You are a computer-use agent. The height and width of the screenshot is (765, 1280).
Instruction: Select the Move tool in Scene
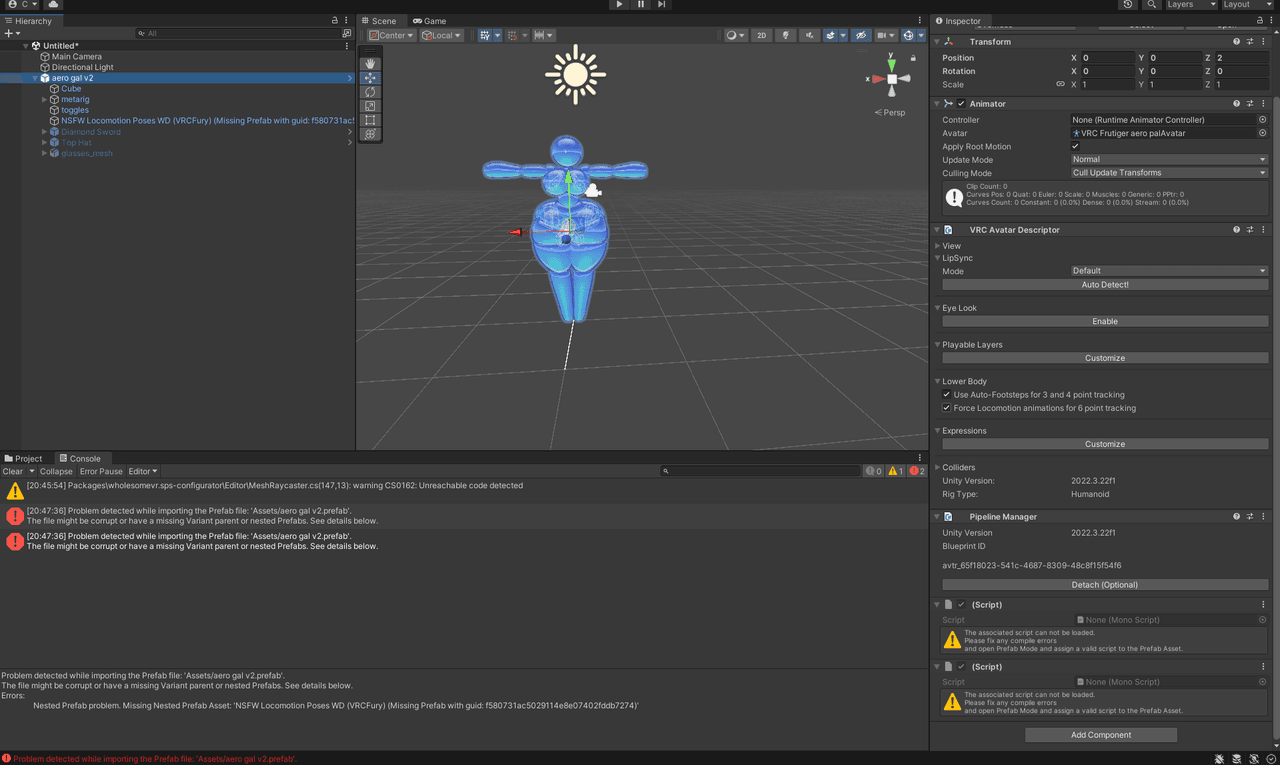coord(370,78)
